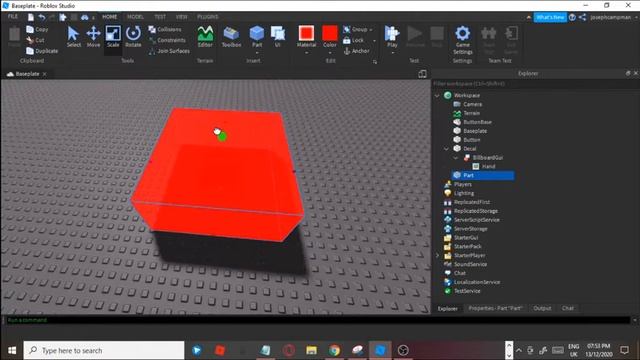
Task: Activate the Scale tool
Action: tap(113, 37)
